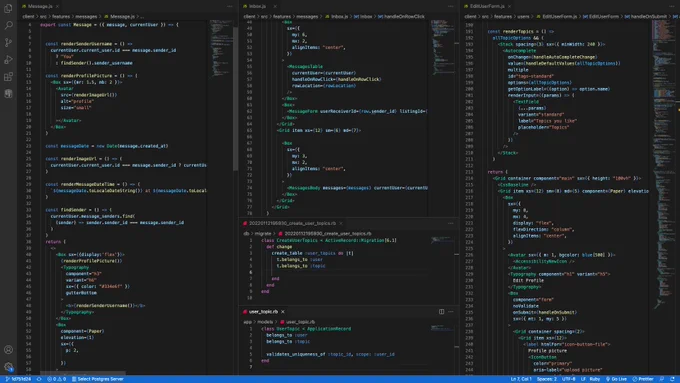This screenshot has width=680, height=383.
Task: Split the user_topic.rb editor
Action: coord(441,311)
